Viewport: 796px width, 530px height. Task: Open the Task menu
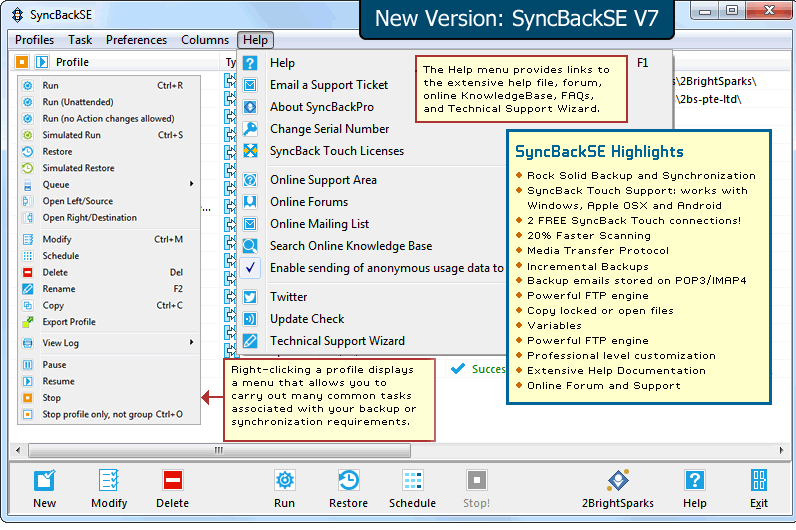pos(80,40)
